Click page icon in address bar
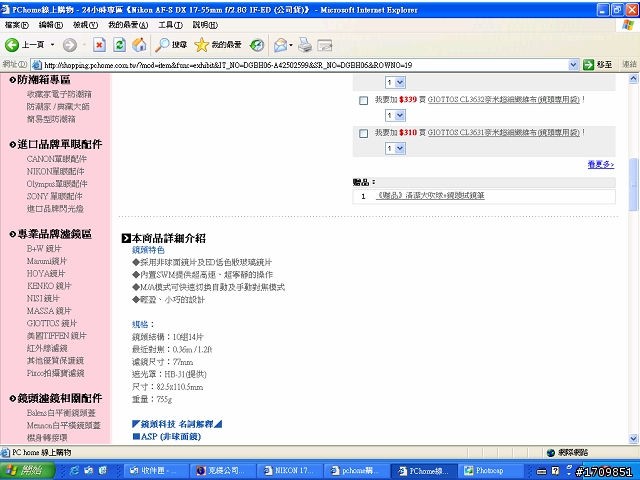This screenshot has height=480, width=640. coord(37,65)
